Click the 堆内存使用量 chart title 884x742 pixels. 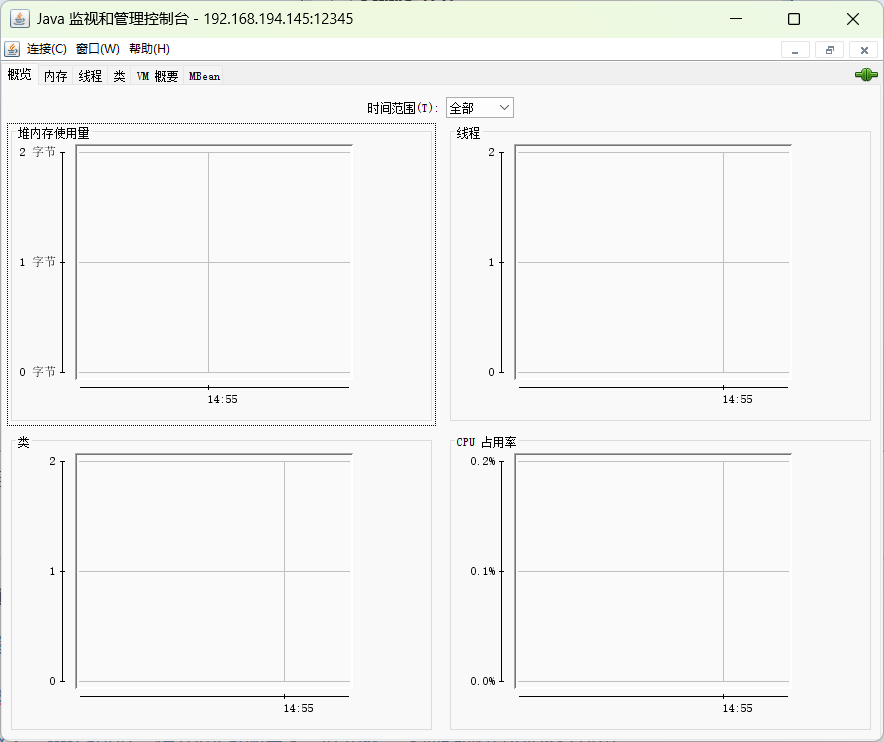pos(54,133)
